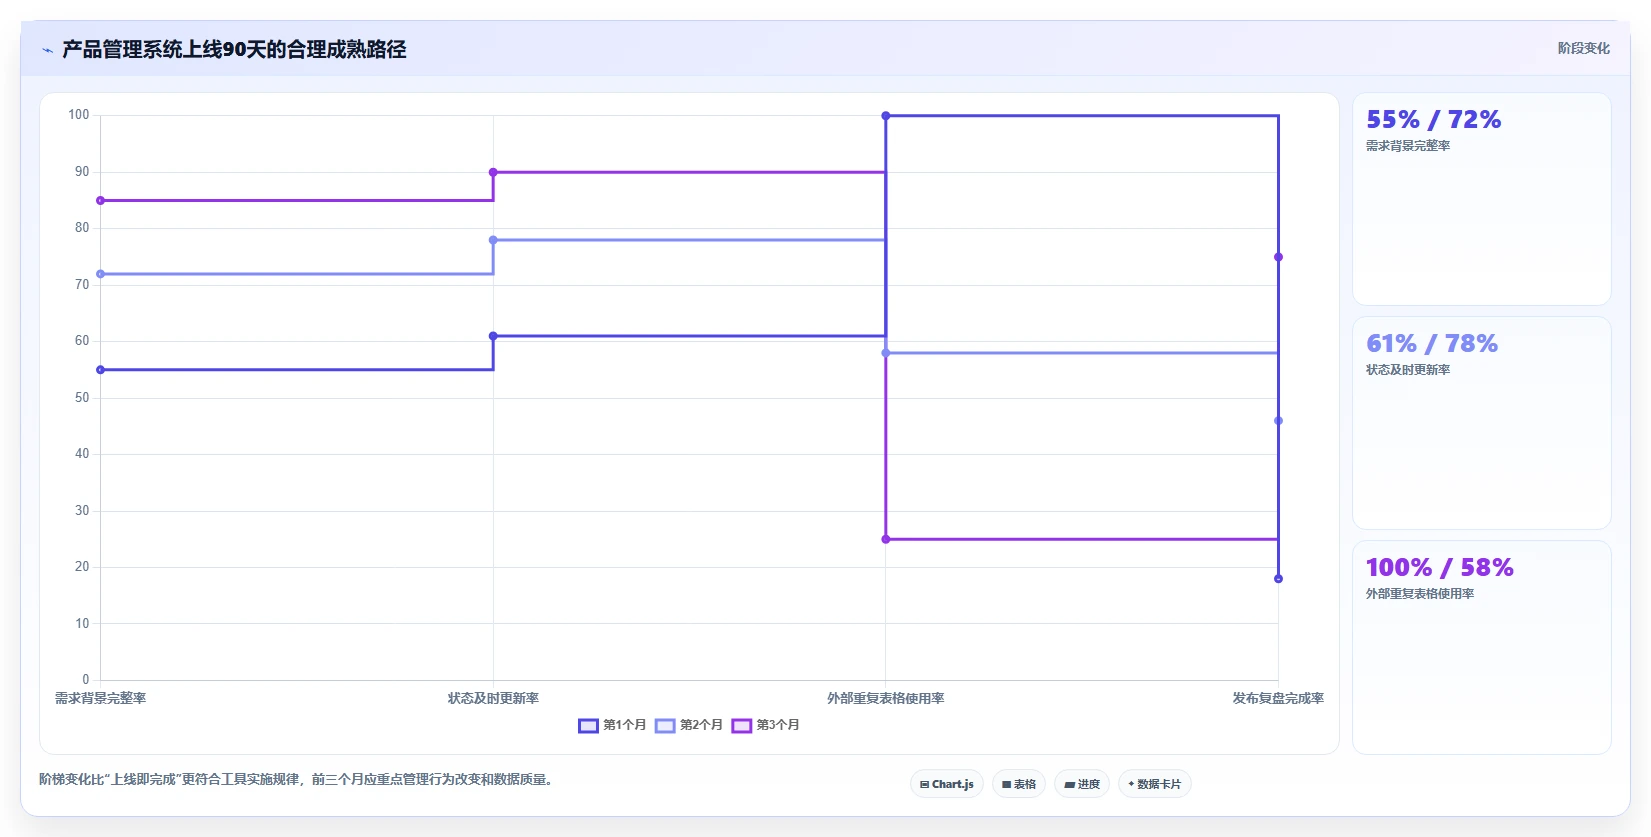This screenshot has width=1651, height=837.
Task: Click the 状态及时更新率 axis label
Action: (x=493, y=698)
